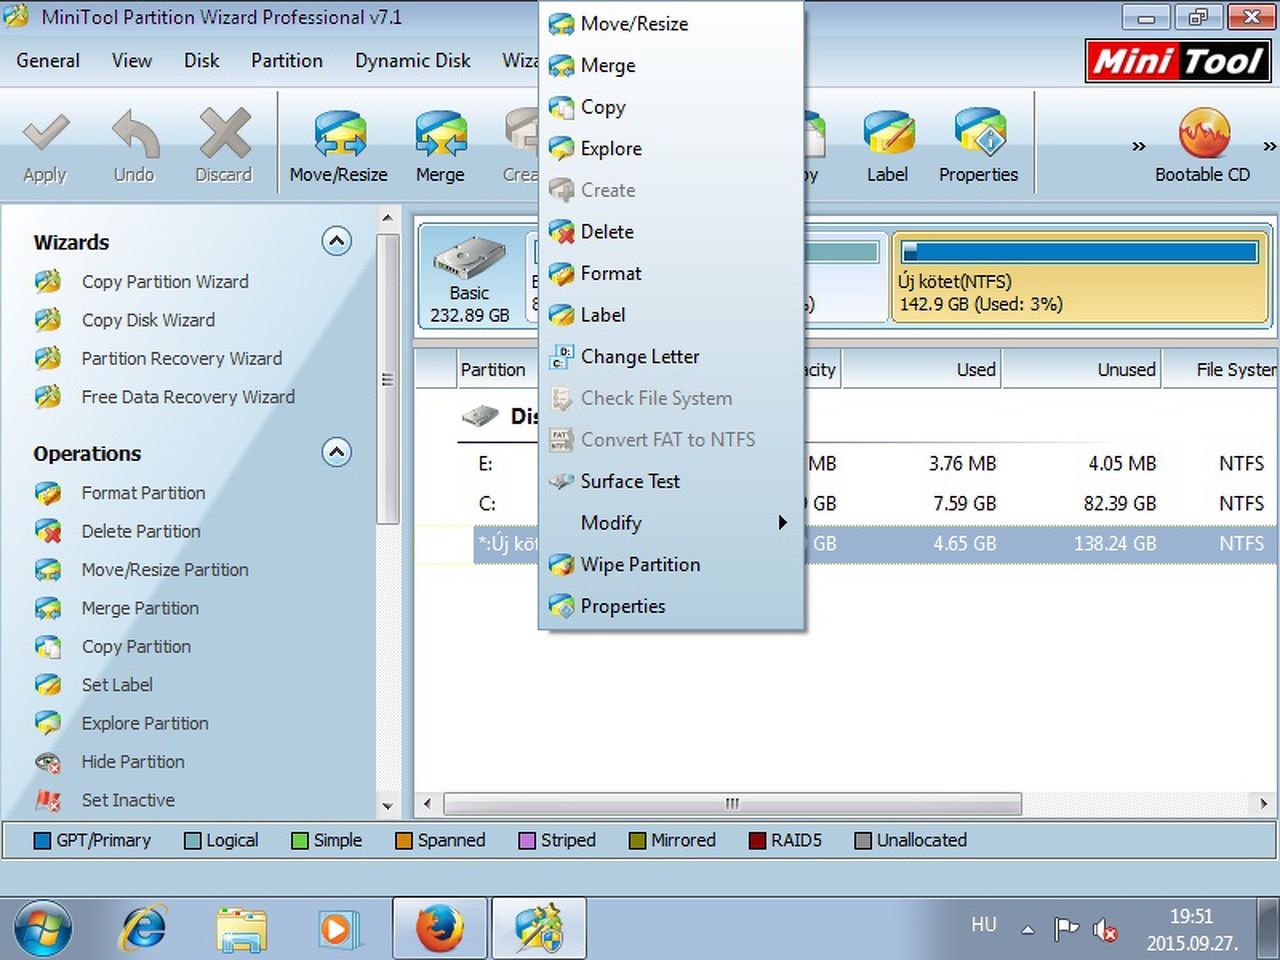The image size is (1280, 960).
Task: Sort by the Used column header
Action: [x=922, y=370]
